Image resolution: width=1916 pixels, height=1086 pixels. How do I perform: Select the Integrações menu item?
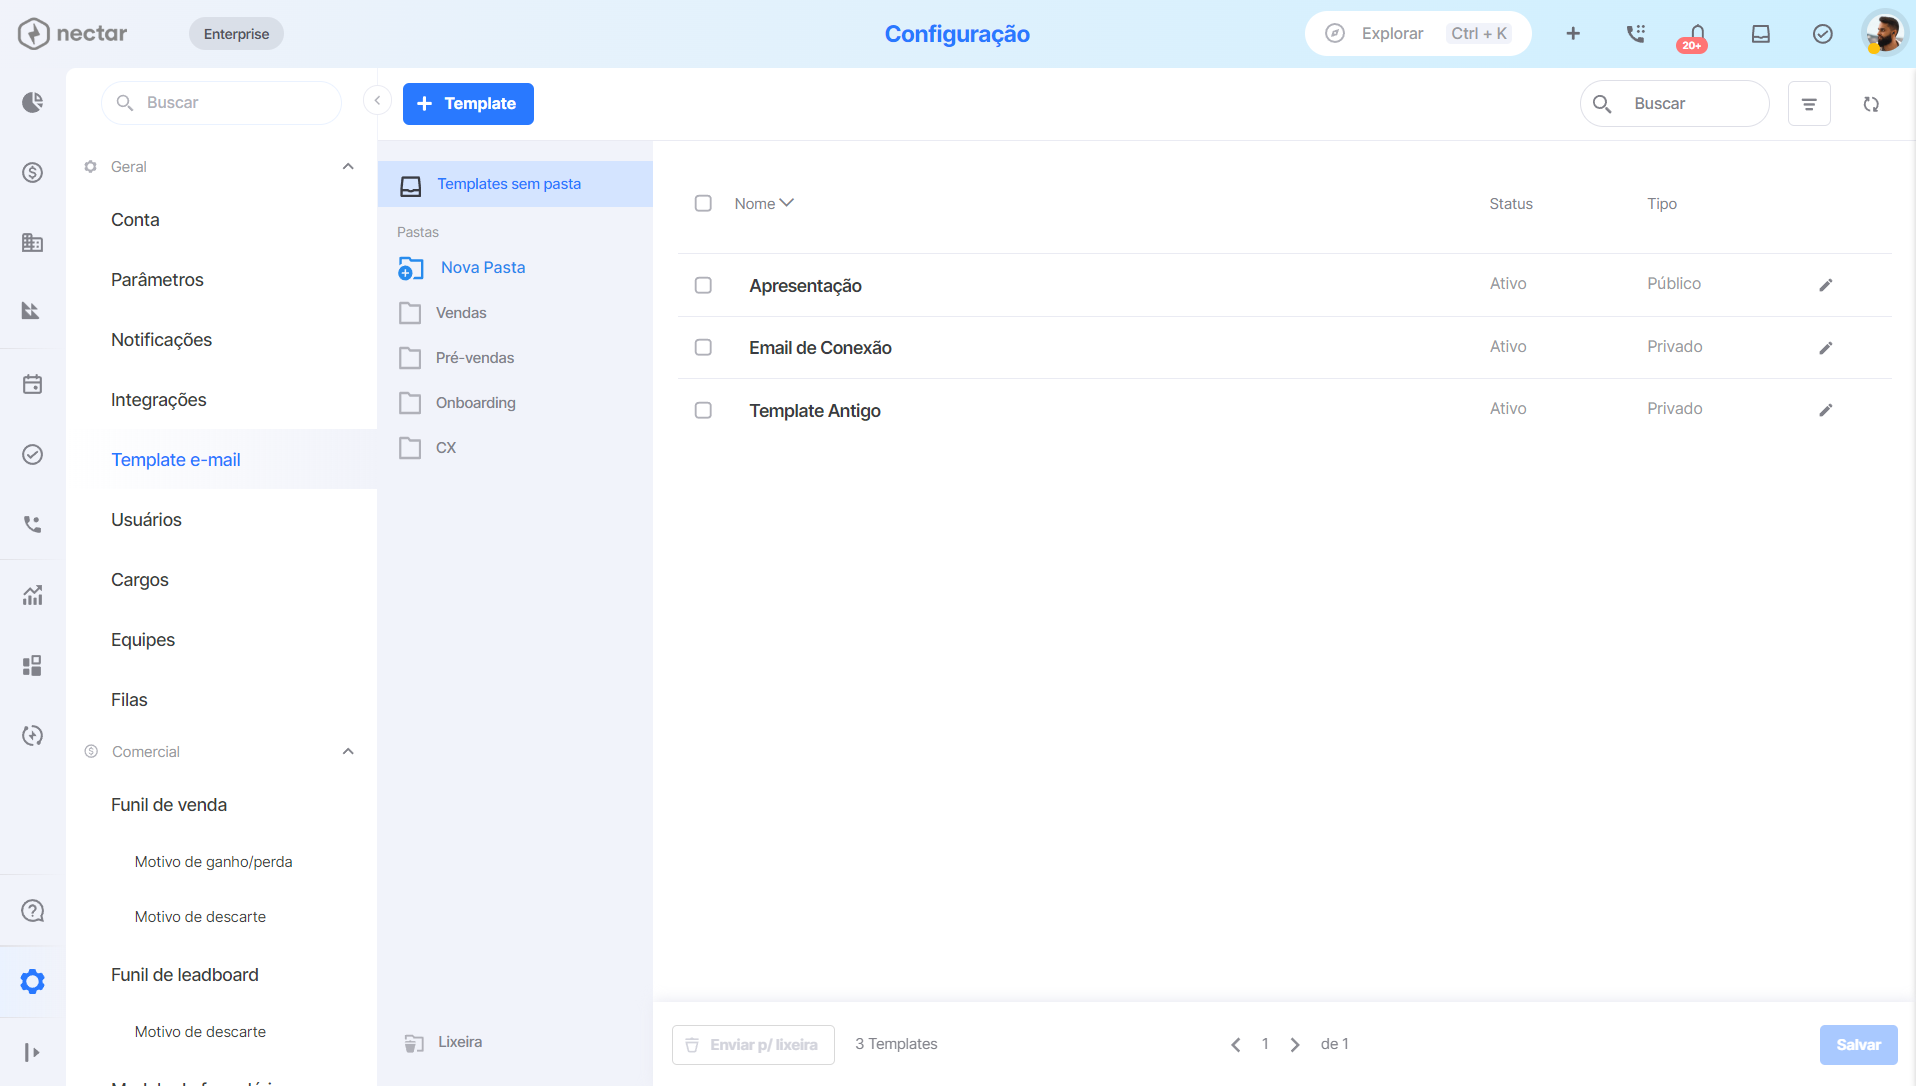[158, 400]
